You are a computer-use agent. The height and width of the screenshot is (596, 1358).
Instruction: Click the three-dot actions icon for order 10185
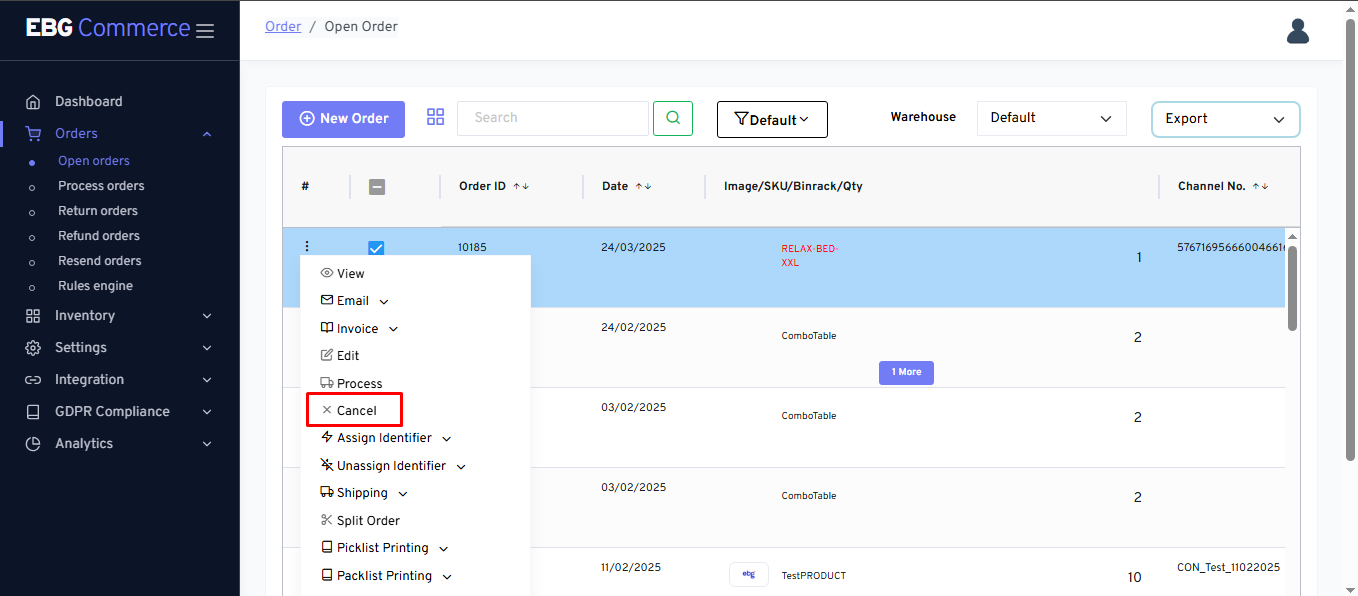click(307, 246)
